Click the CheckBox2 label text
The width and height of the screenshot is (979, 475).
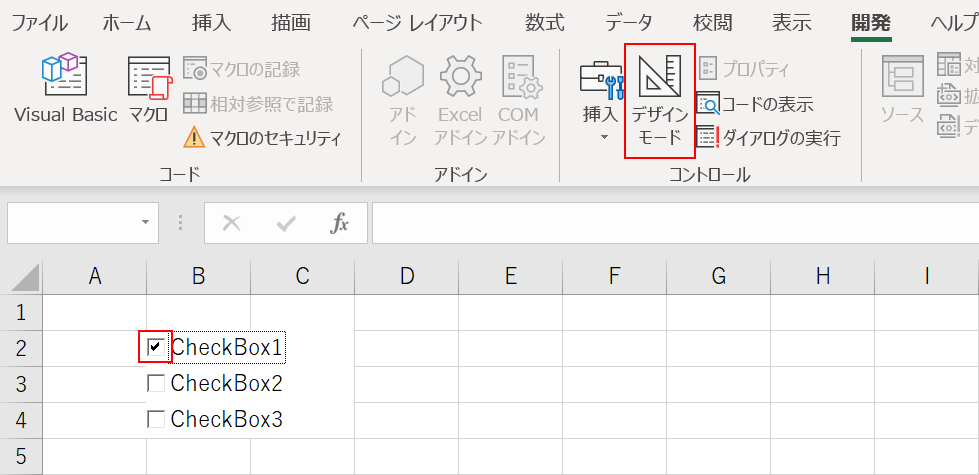coord(227,383)
